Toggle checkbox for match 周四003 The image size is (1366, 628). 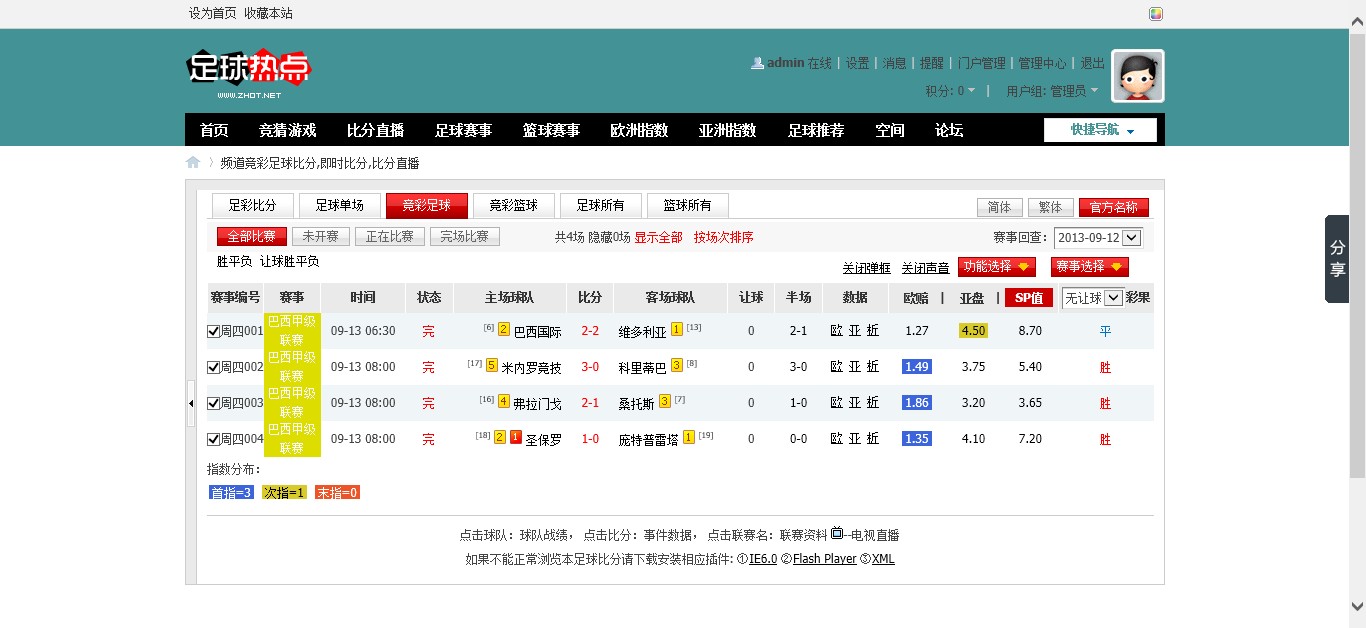point(213,403)
